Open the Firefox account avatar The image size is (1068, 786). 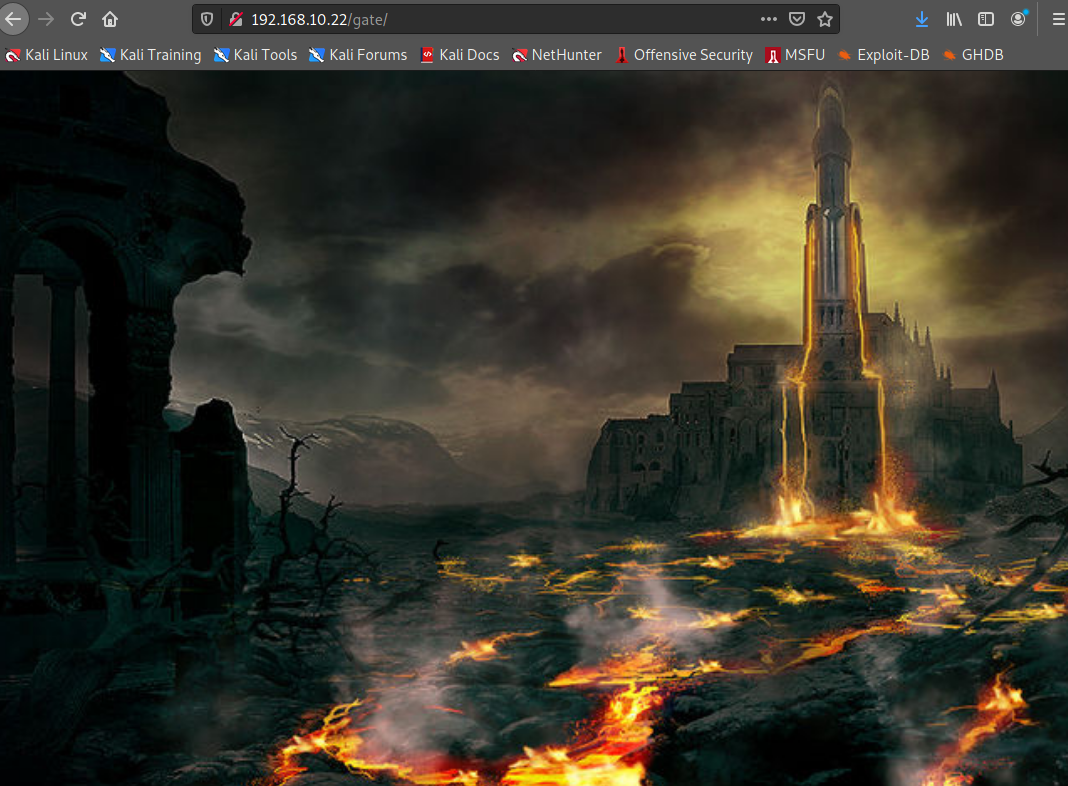click(1018, 19)
